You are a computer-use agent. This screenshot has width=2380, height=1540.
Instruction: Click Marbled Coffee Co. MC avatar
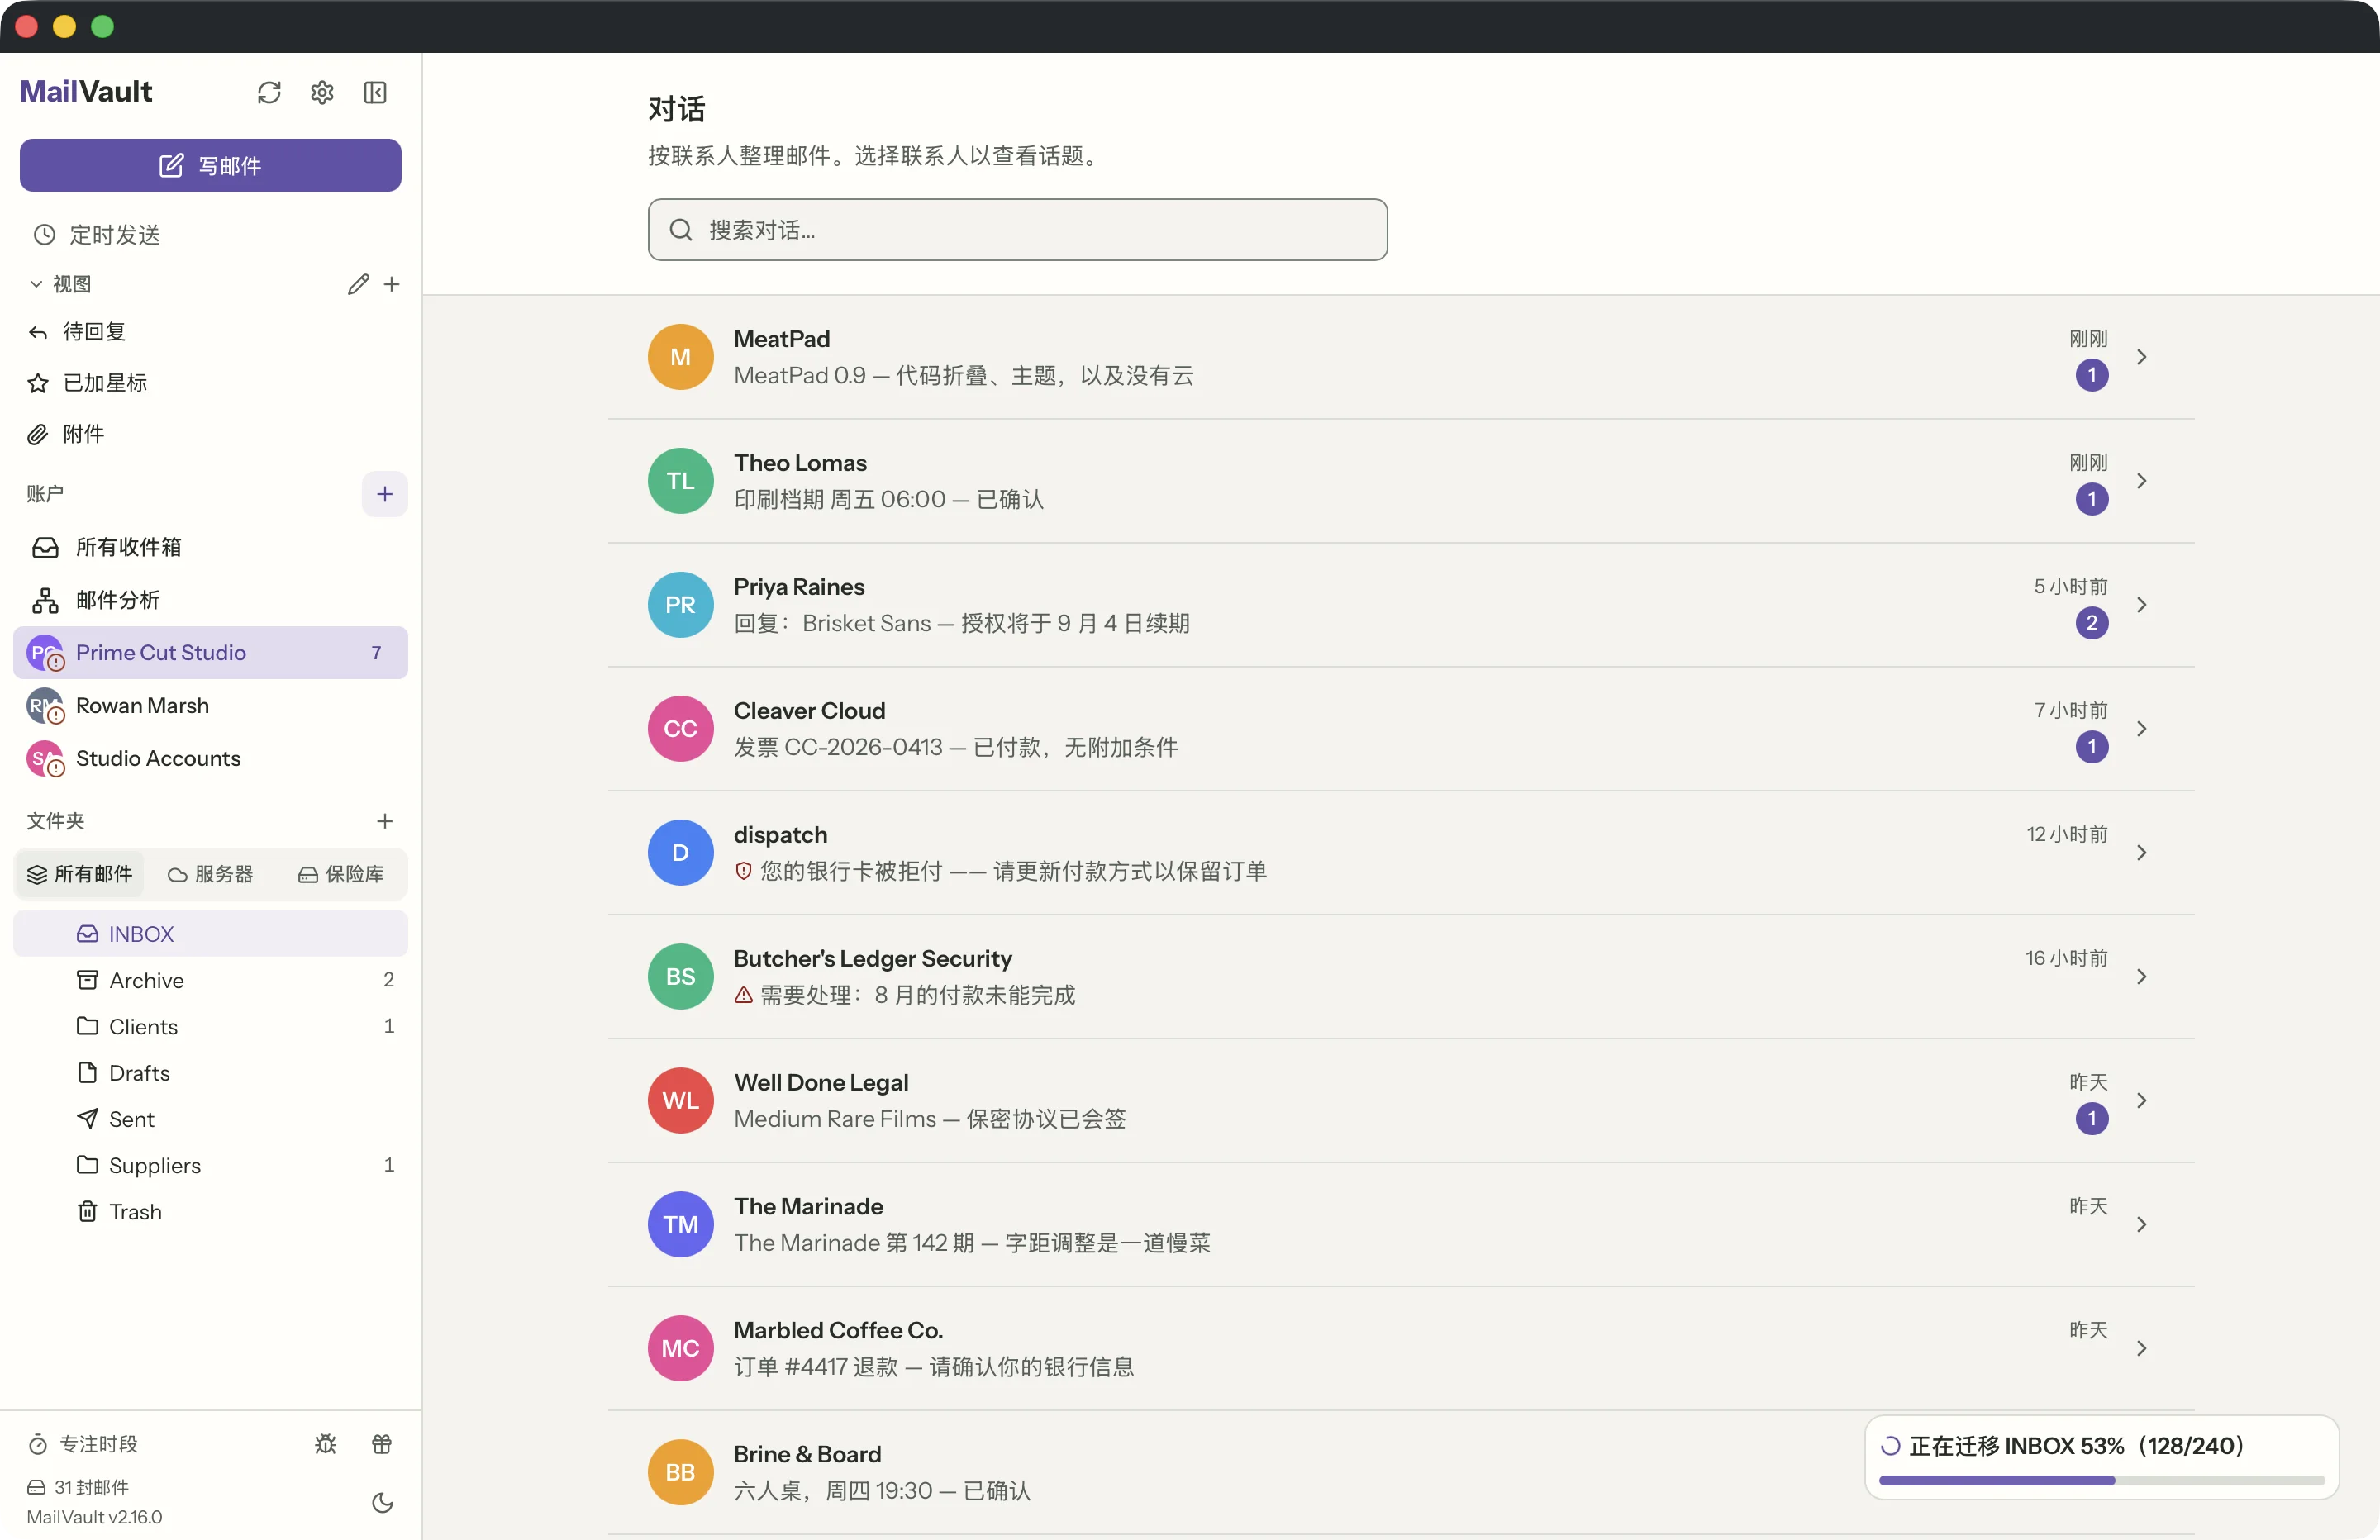point(680,1348)
